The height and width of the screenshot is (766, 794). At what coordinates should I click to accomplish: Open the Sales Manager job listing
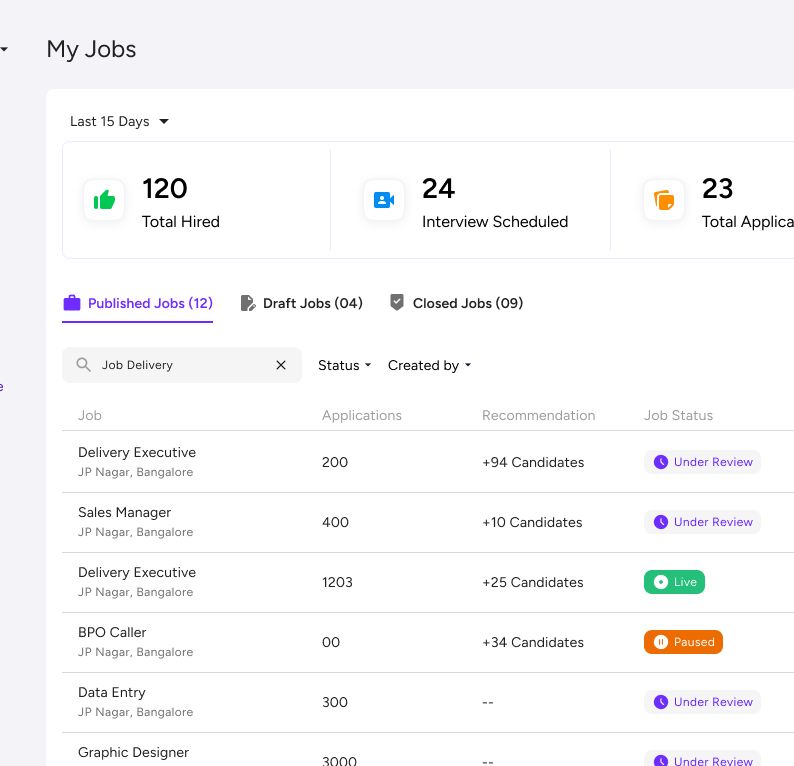[125, 513]
